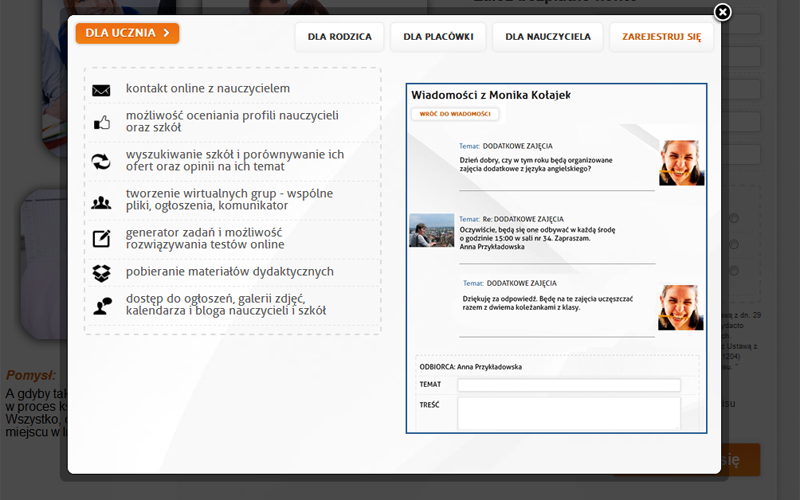
Task: Click the text dostęp do ogłoszeń, galerii zdjęć
Action: 215,298
